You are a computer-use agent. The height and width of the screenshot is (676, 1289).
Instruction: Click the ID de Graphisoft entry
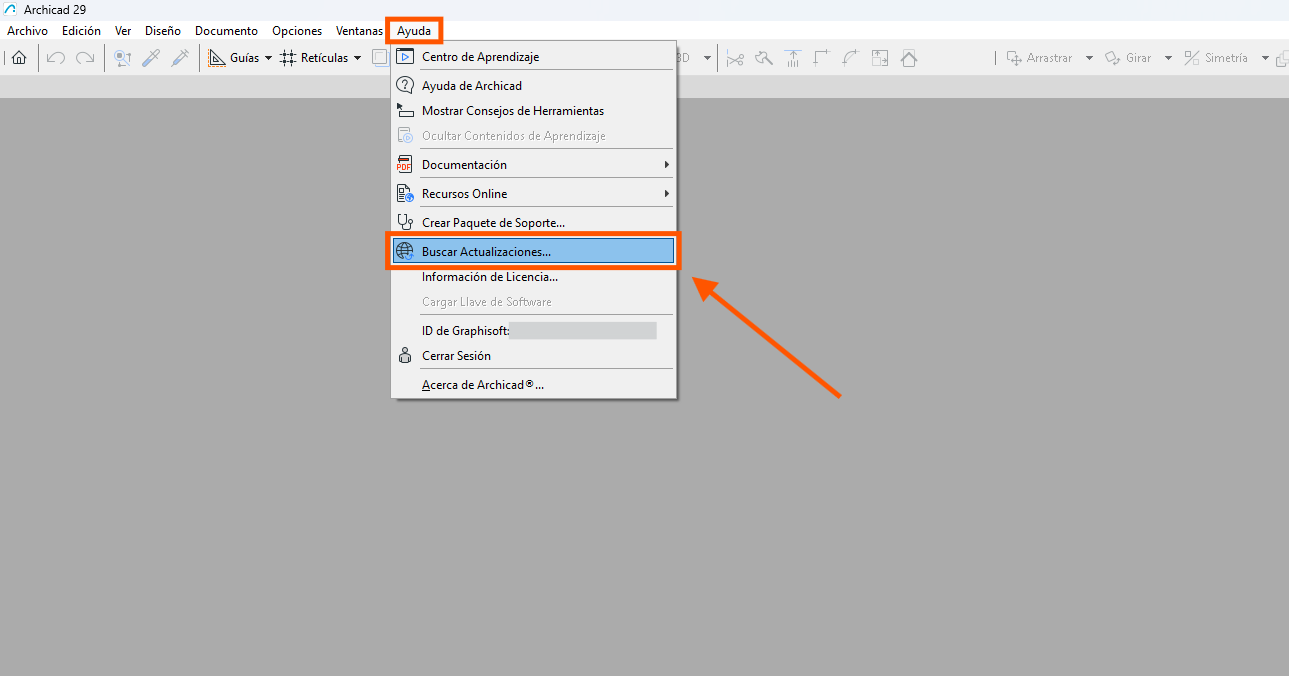point(534,331)
